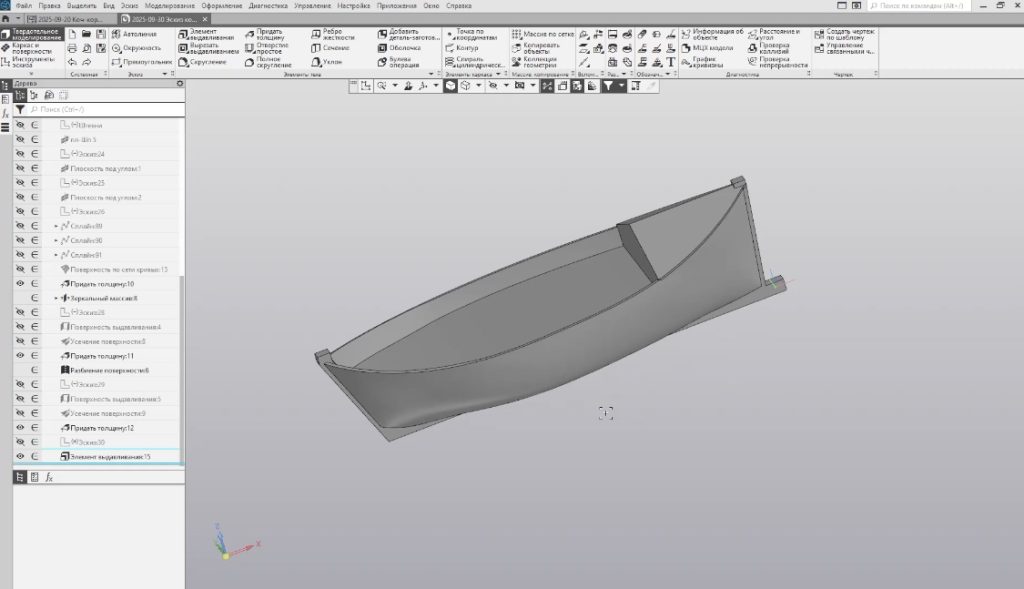
Task: Switch to Каркас и поверхности toolset
Action: [30, 47]
